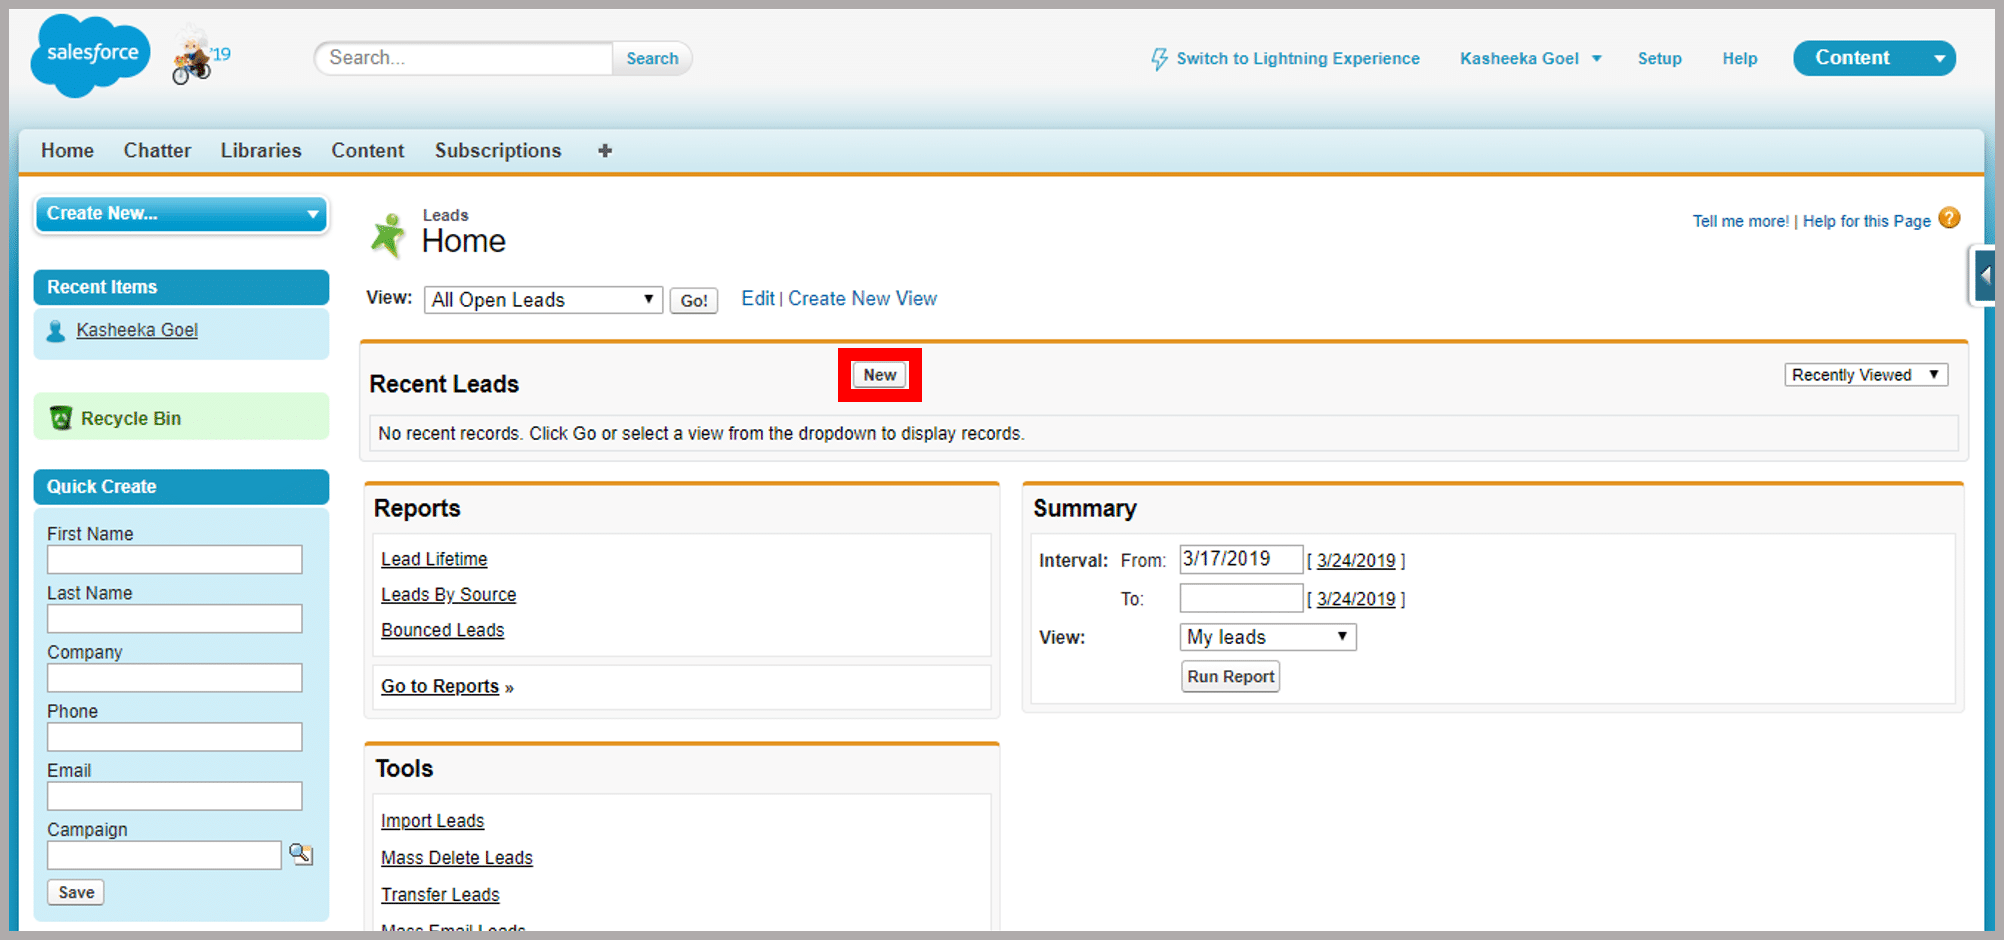2004x940 pixels.
Task: Click the Help for this Page link
Action: 1867,221
